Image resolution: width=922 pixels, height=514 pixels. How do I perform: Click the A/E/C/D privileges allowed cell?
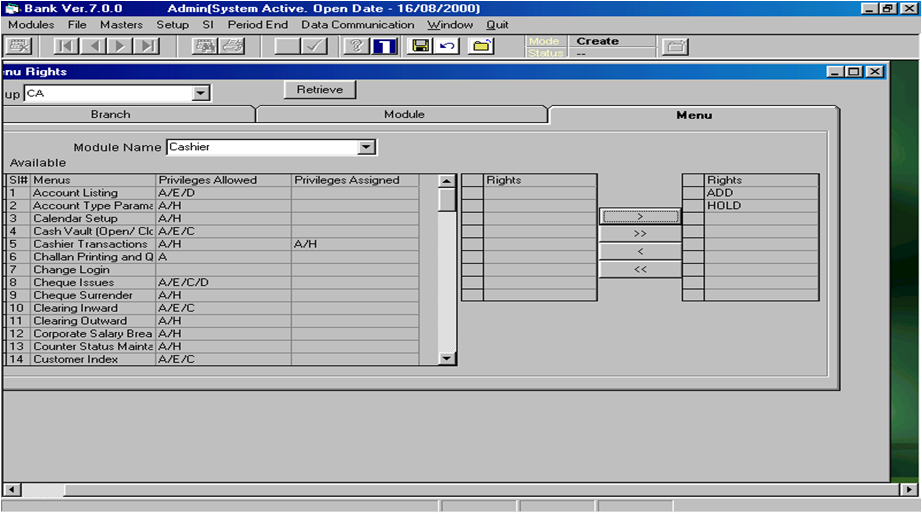point(223,282)
